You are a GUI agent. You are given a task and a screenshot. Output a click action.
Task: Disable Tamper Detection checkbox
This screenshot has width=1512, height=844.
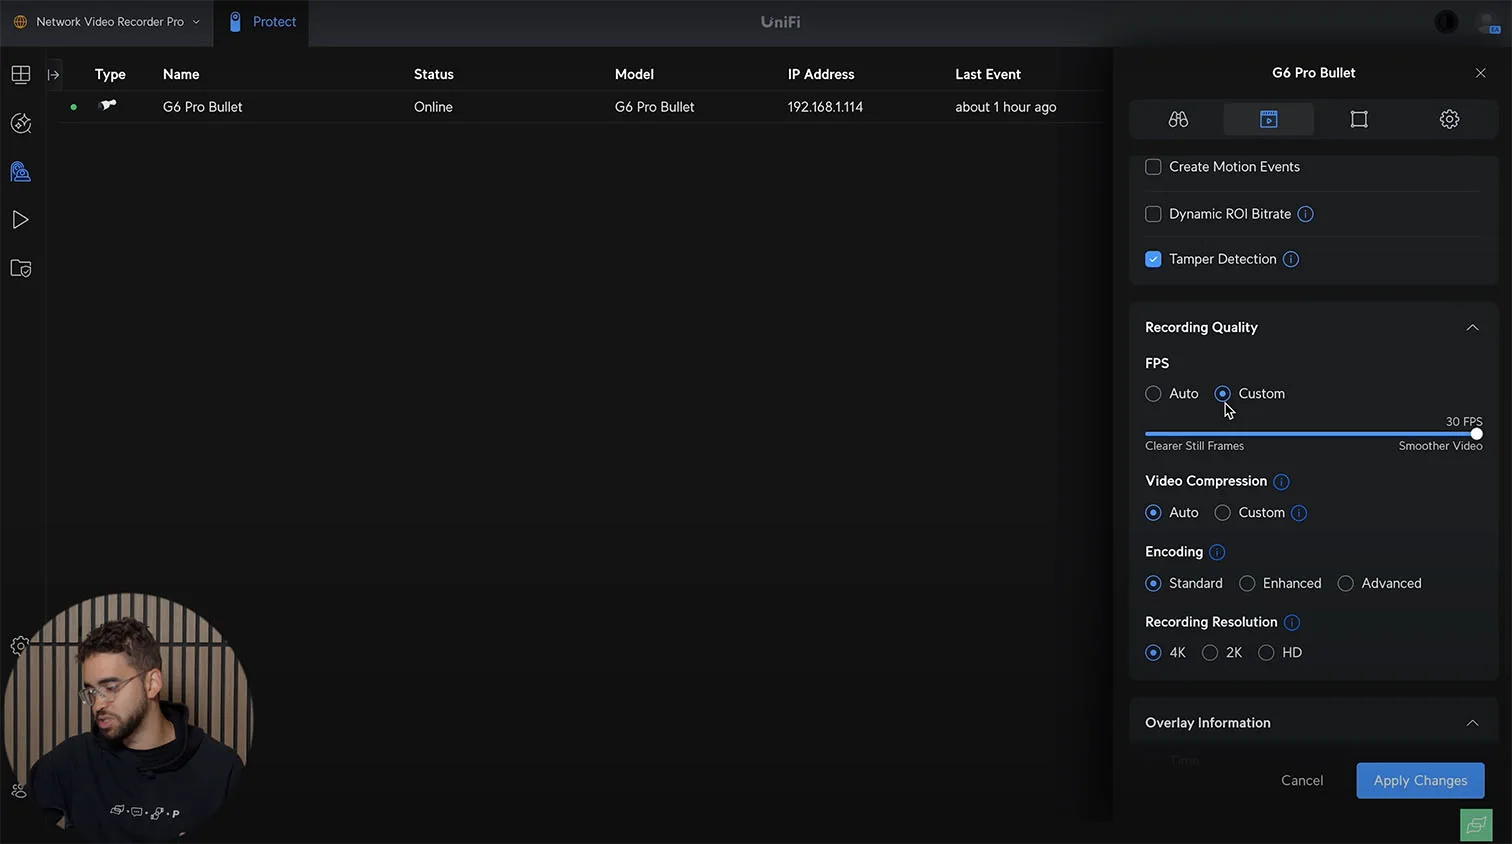click(x=1153, y=259)
